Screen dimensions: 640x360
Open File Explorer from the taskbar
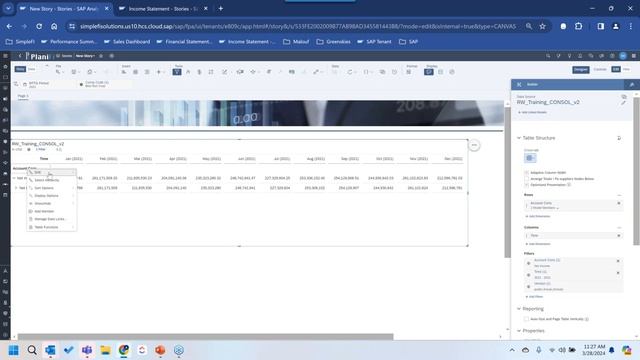pyautogui.click(x=105, y=350)
